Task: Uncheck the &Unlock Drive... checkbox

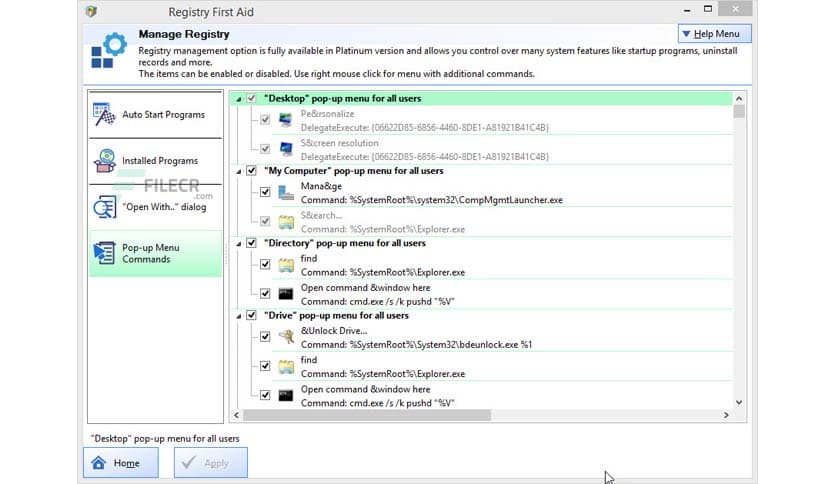Action: [x=265, y=337]
